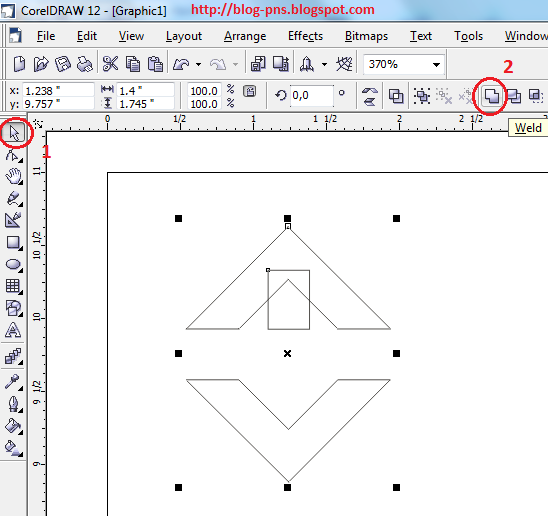Expand the Undo history arrow

(199, 64)
